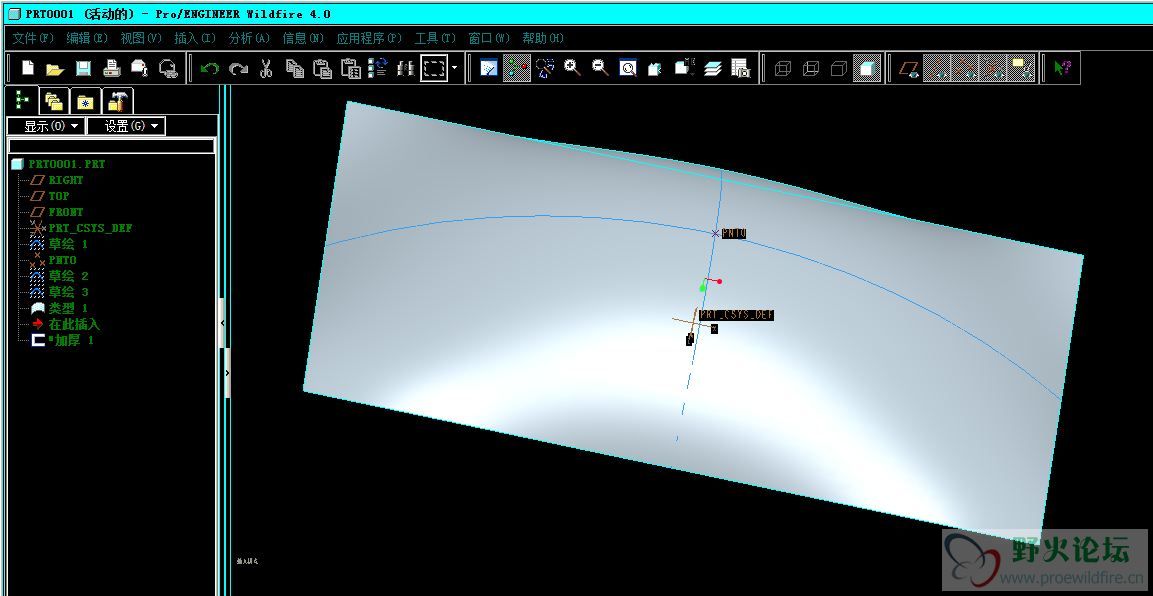
Task: Toggle datum points display
Action: 965,68
